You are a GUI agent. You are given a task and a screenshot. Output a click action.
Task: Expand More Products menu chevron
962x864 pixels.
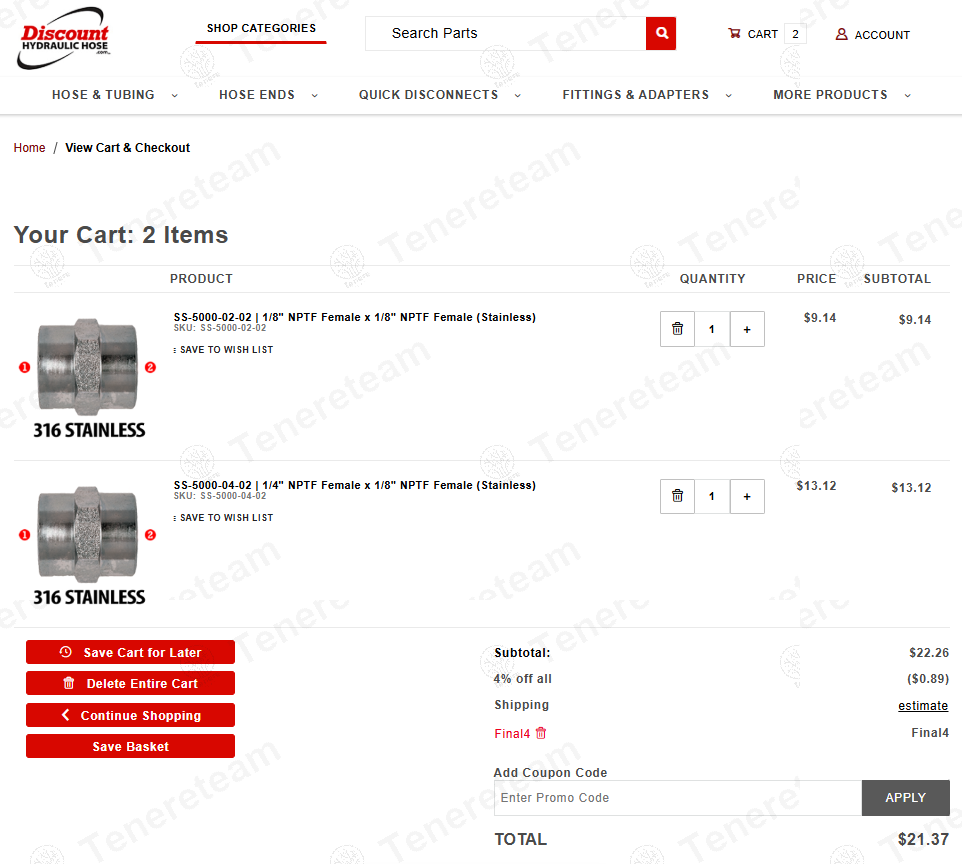point(907,96)
